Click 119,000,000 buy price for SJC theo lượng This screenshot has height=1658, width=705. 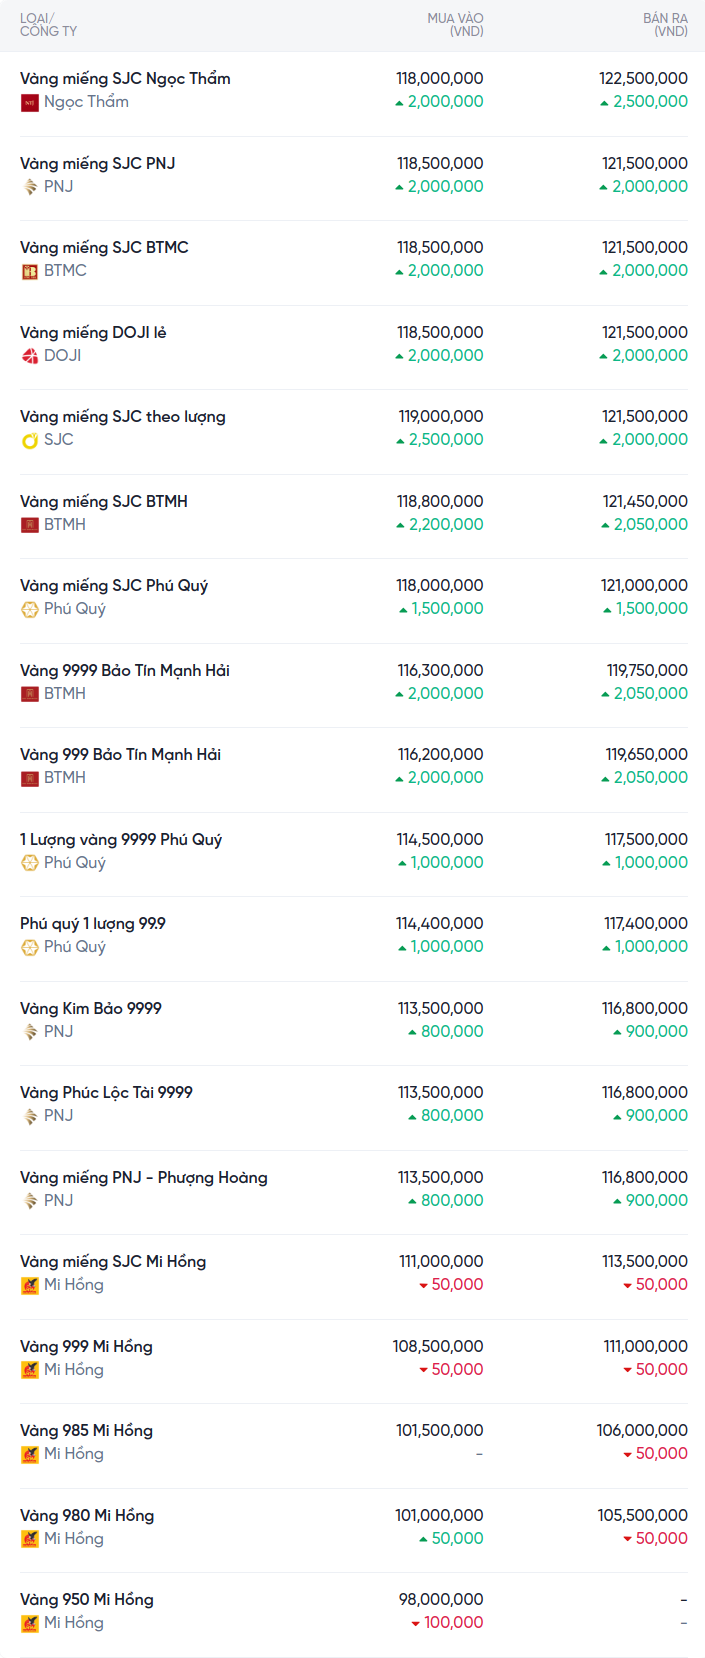(x=441, y=416)
